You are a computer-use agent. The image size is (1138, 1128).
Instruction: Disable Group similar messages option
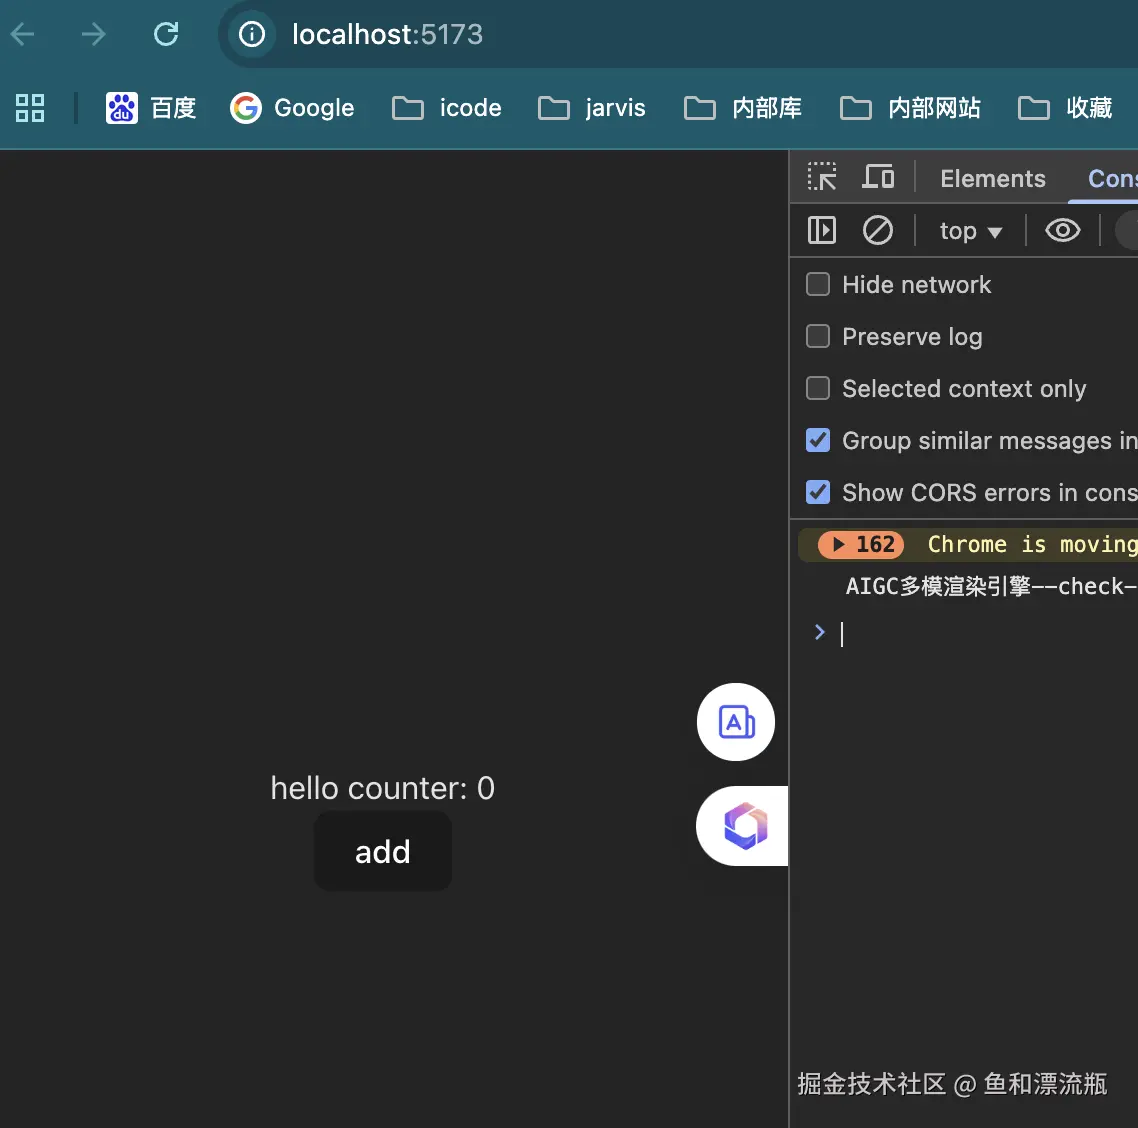(817, 440)
